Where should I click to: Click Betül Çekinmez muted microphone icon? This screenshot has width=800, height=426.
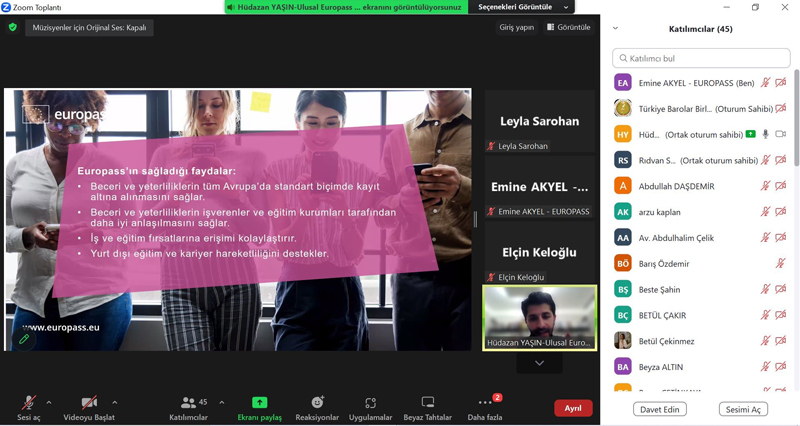tap(765, 341)
